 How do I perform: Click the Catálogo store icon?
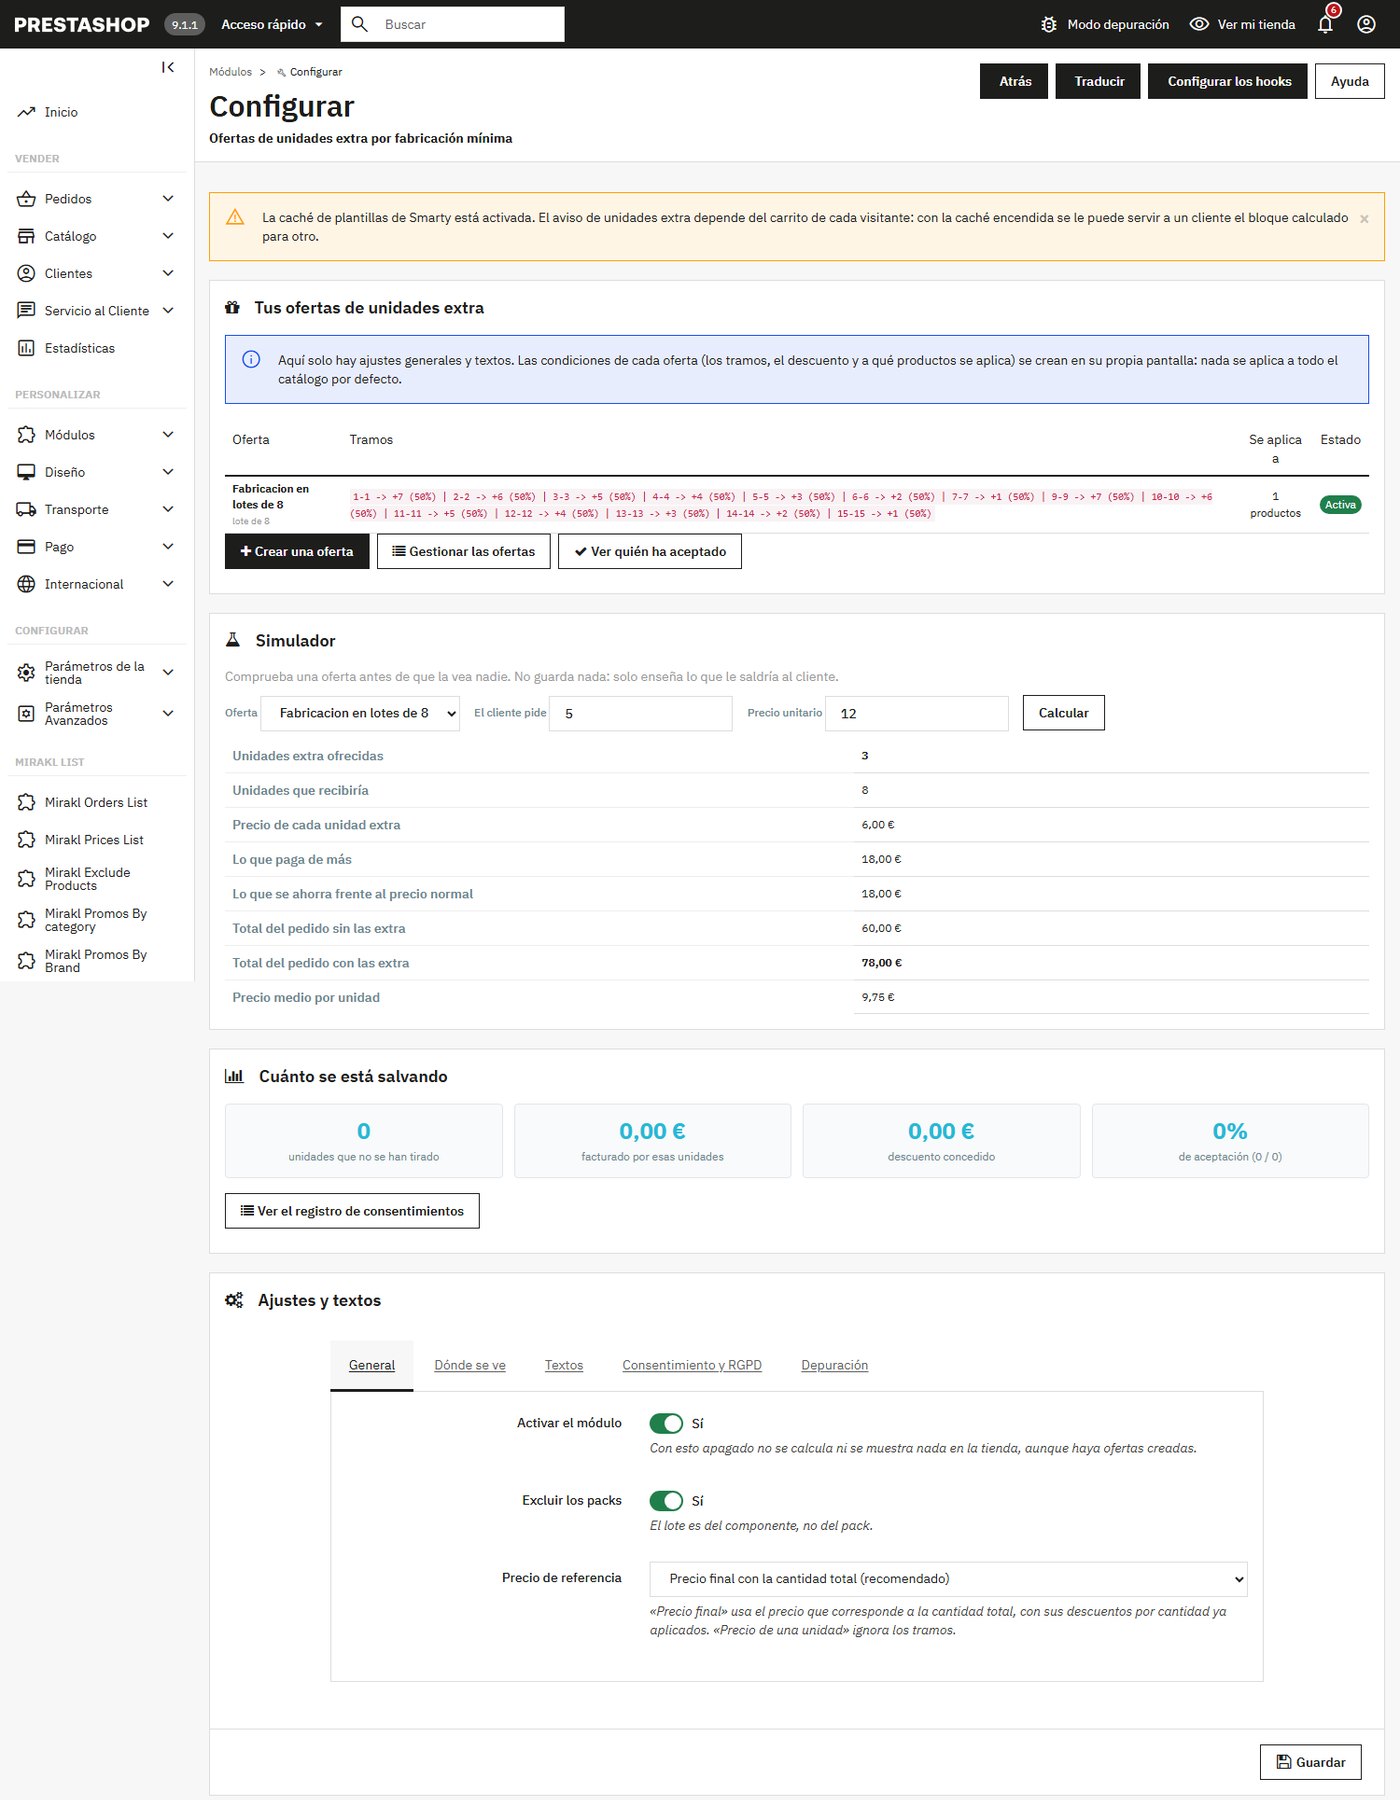[x=26, y=236]
